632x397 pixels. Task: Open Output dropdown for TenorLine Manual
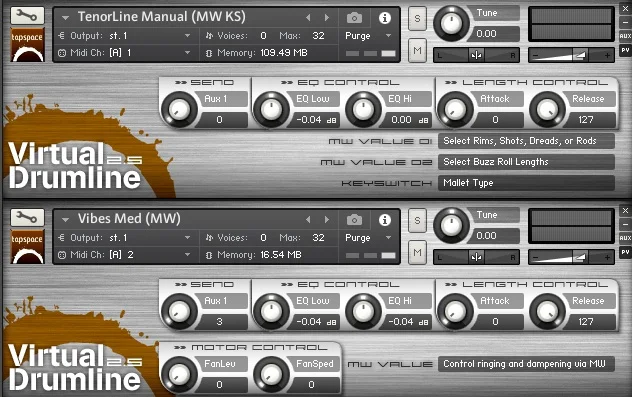[187, 35]
